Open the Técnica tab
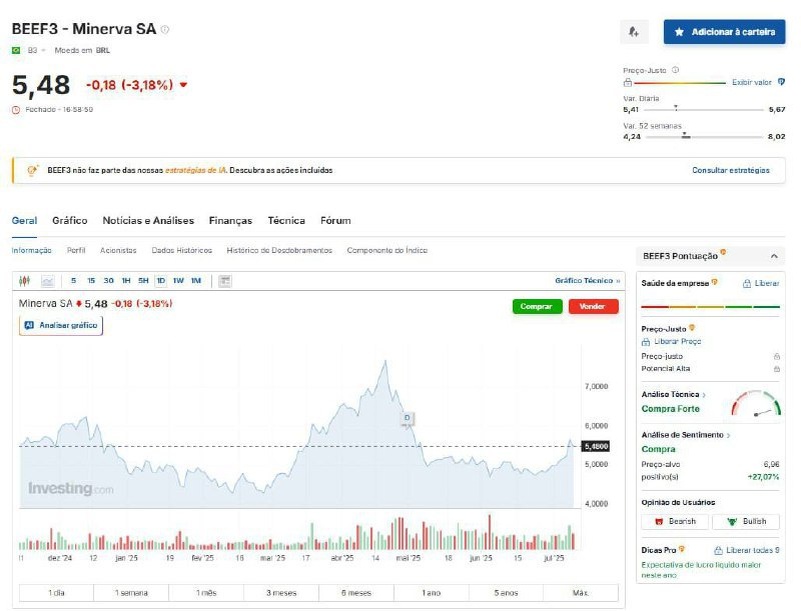Viewport: 801px width, 611px height. click(286, 221)
